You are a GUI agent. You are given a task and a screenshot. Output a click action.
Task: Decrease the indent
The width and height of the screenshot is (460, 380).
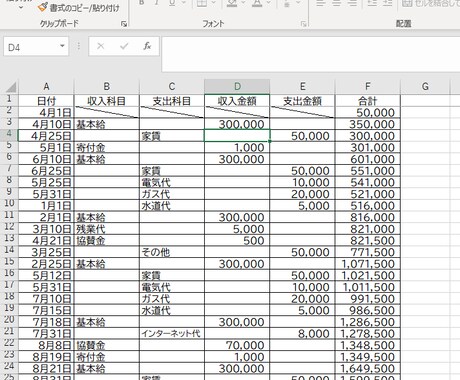point(372,3)
